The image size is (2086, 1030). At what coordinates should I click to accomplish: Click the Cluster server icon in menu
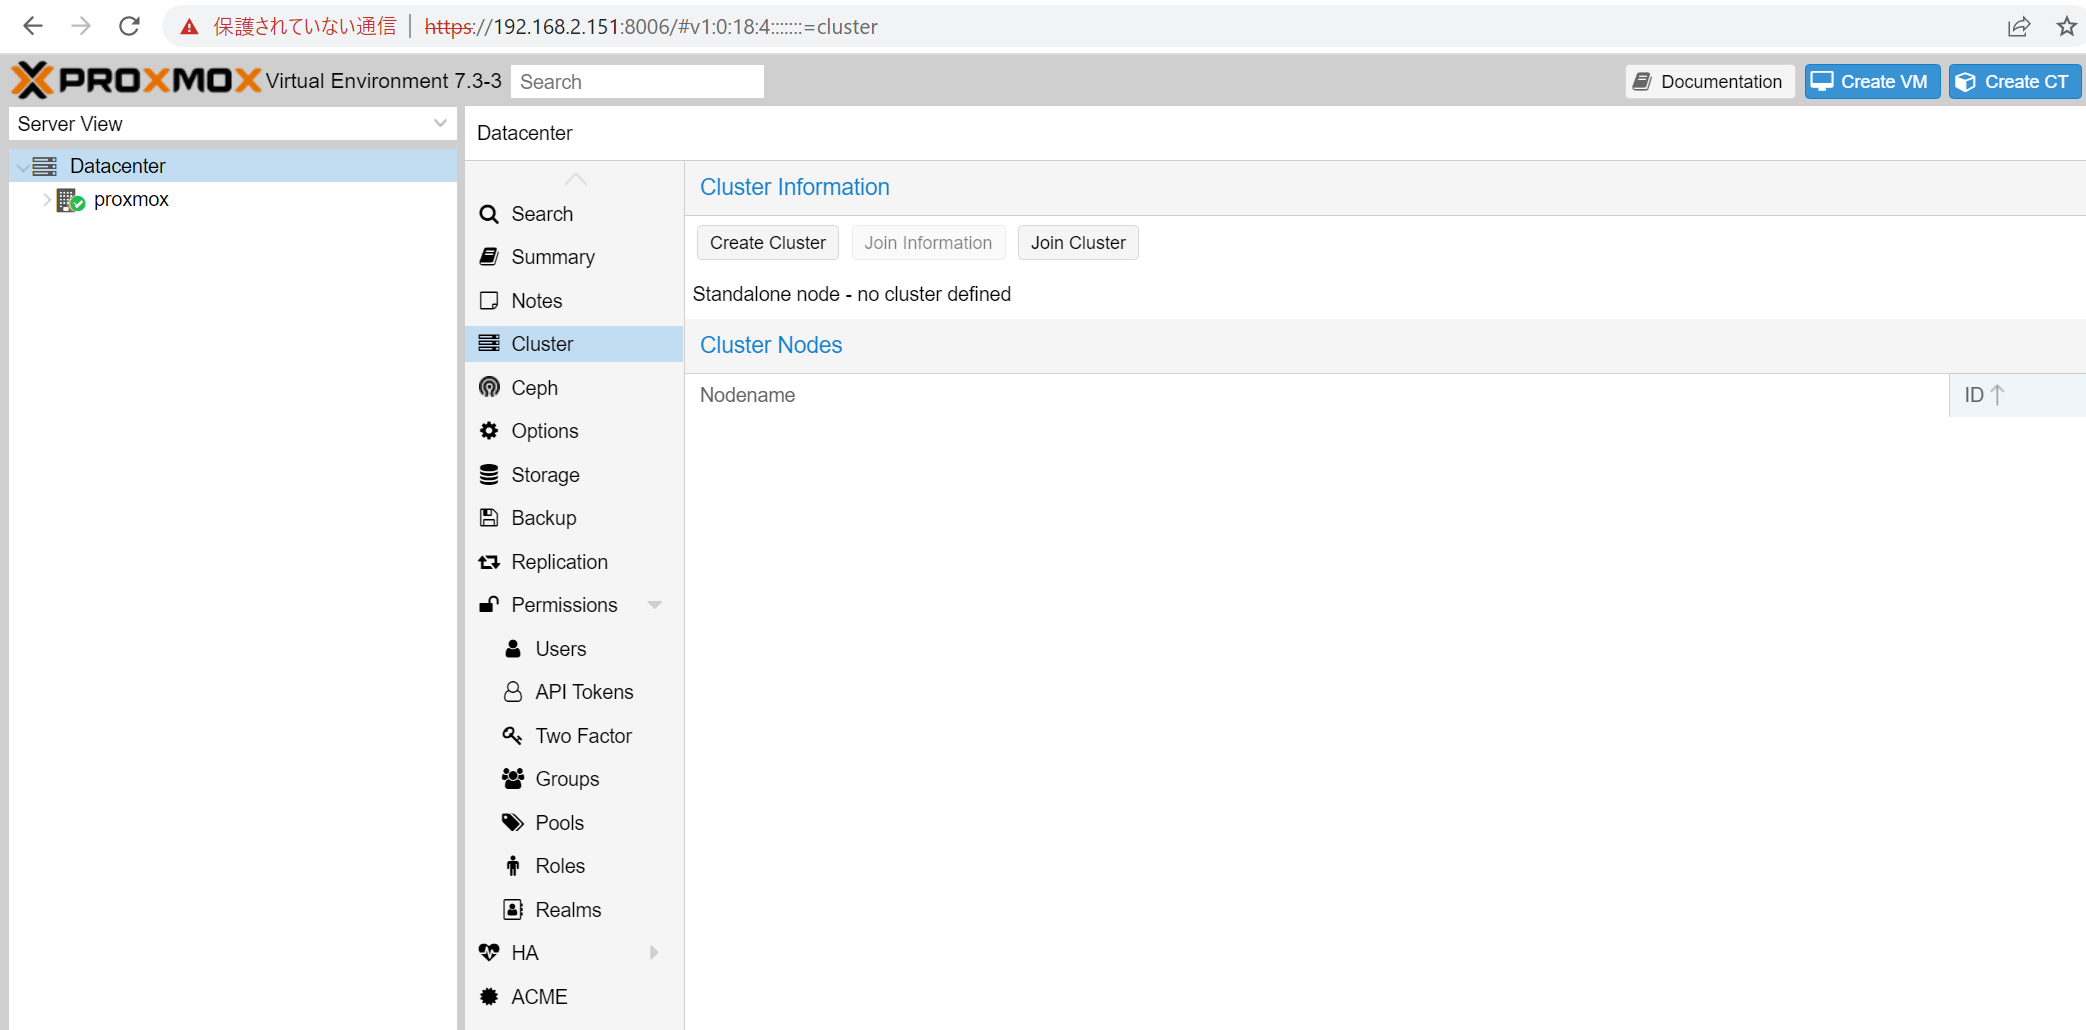(x=489, y=344)
